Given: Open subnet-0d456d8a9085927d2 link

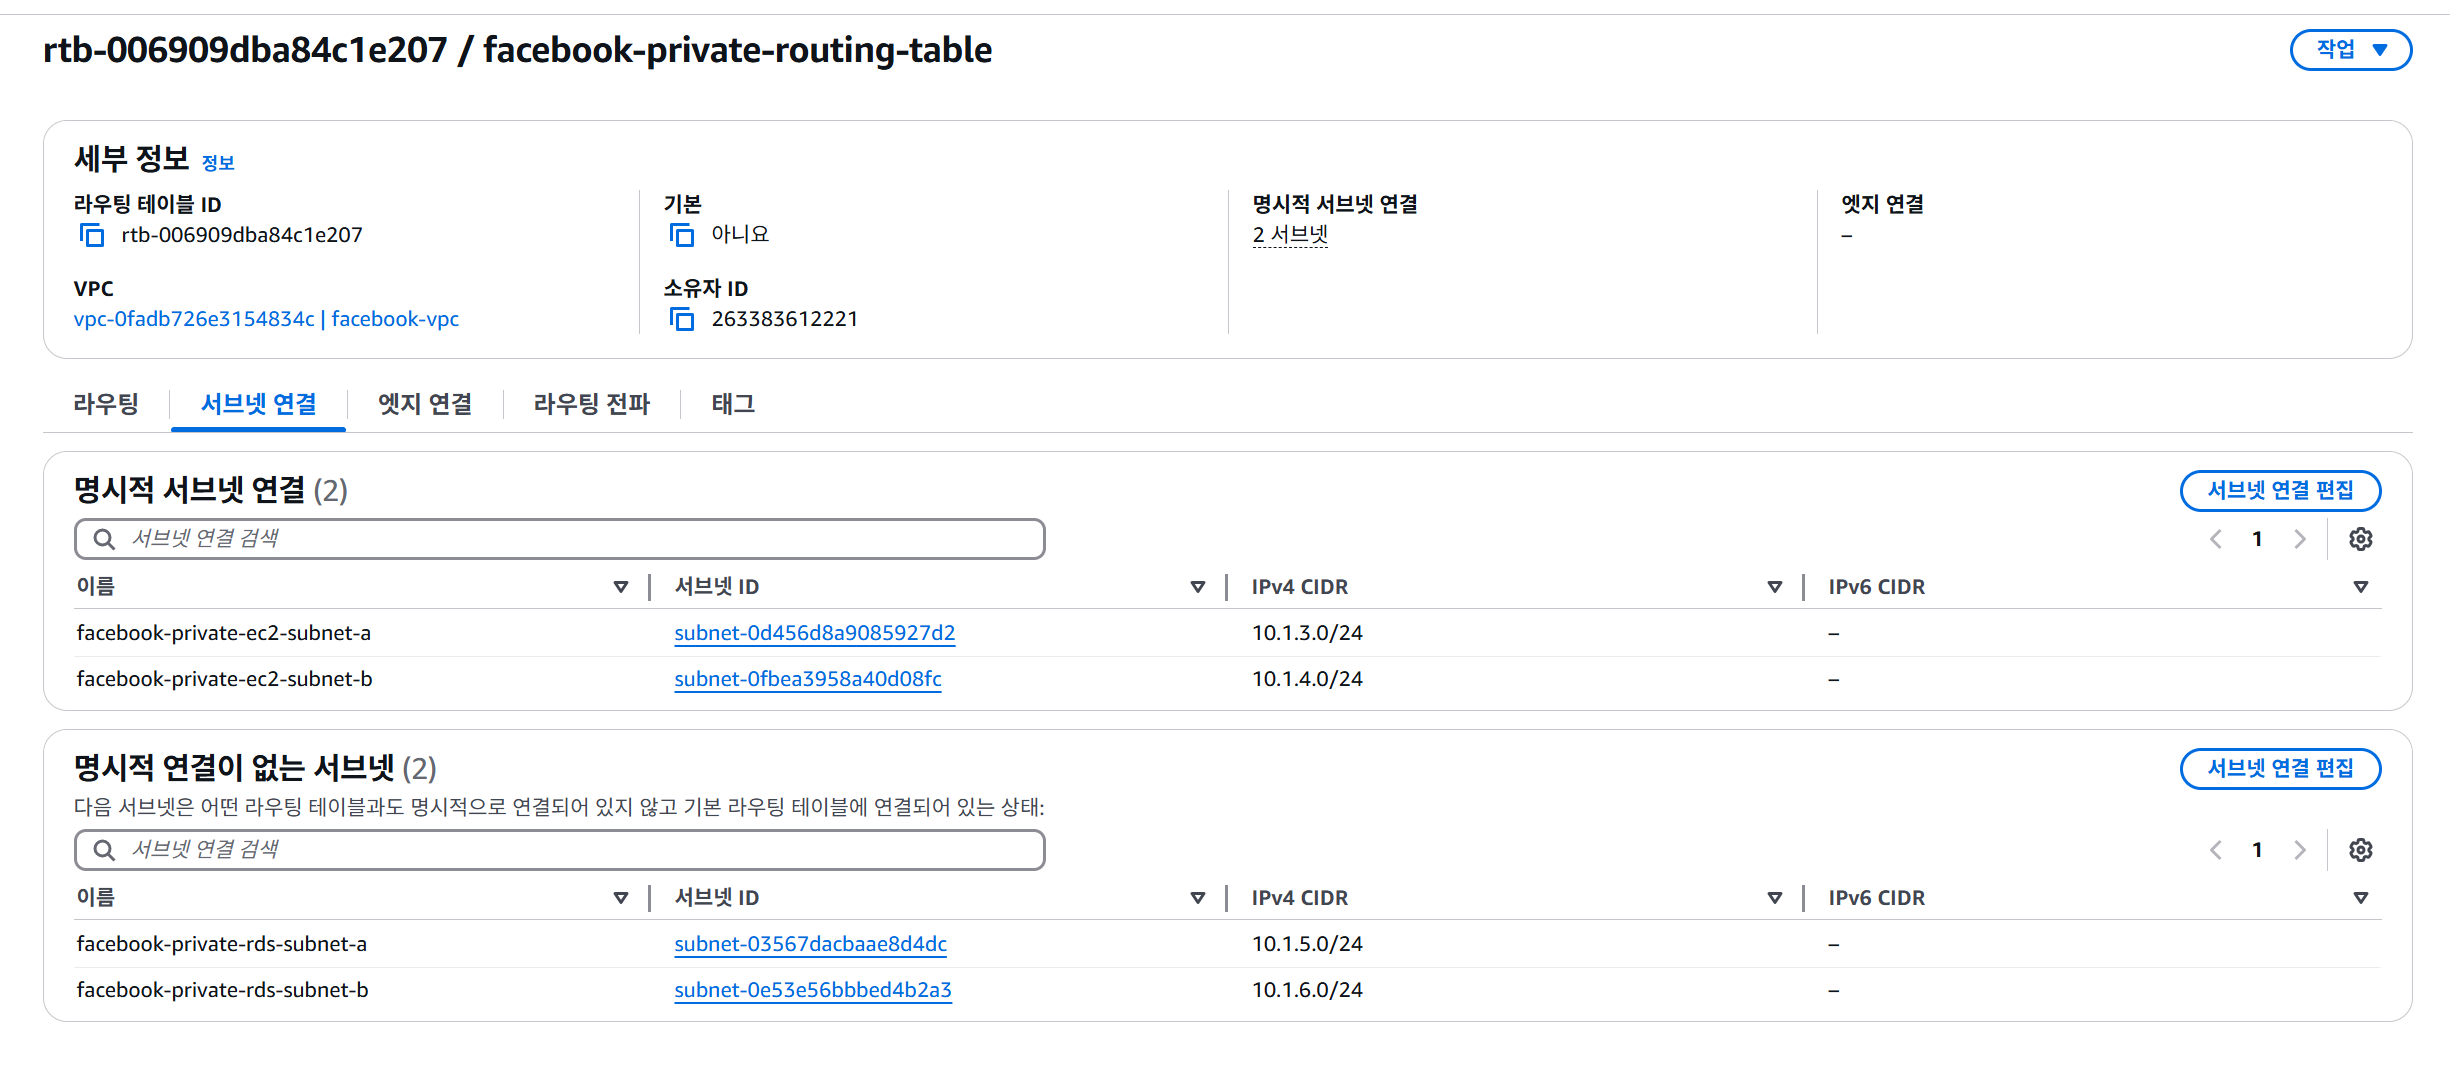Looking at the screenshot, I should pyautogui.click(x=814, y=634).
